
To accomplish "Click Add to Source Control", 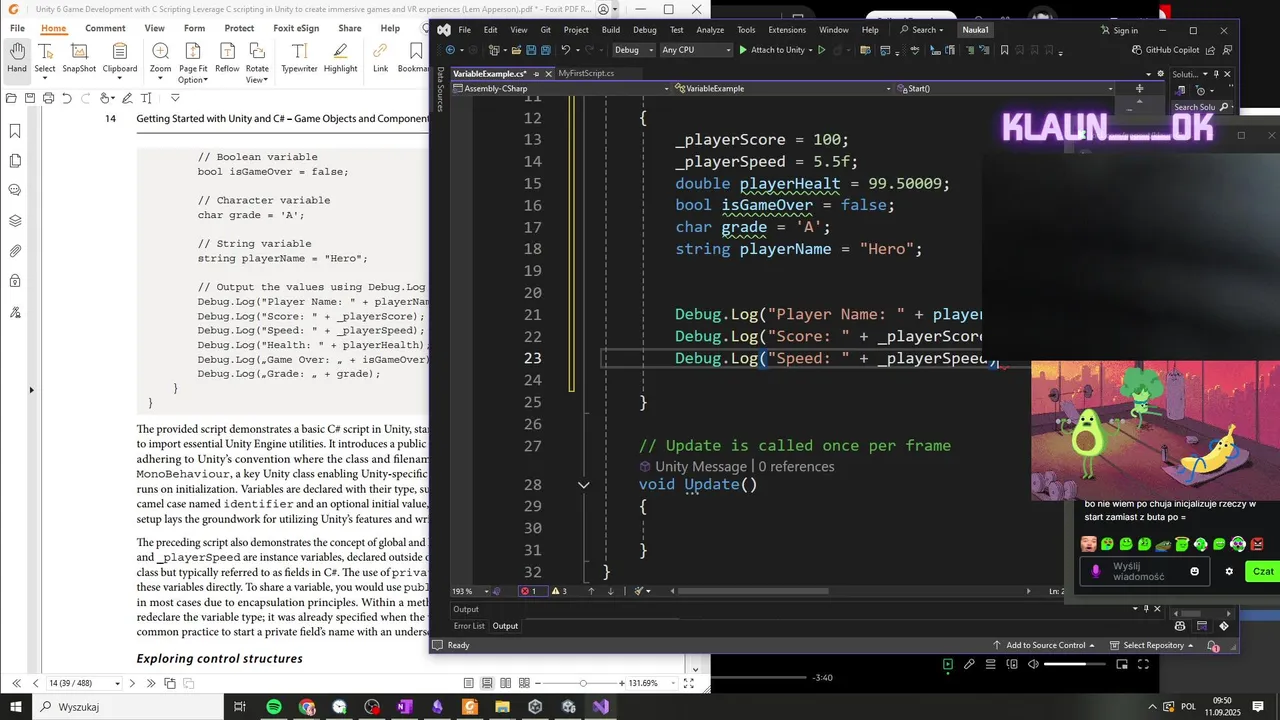I will 1043,646.
